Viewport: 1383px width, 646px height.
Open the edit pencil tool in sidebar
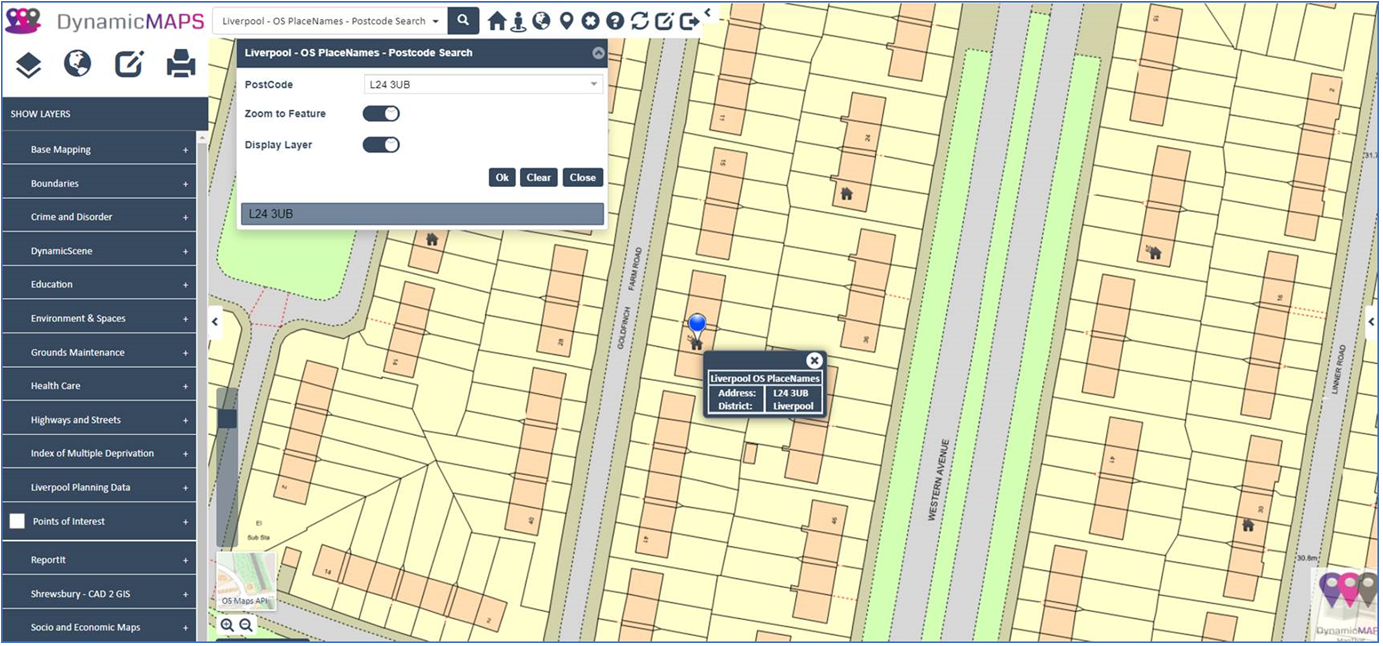click(129, 65)
